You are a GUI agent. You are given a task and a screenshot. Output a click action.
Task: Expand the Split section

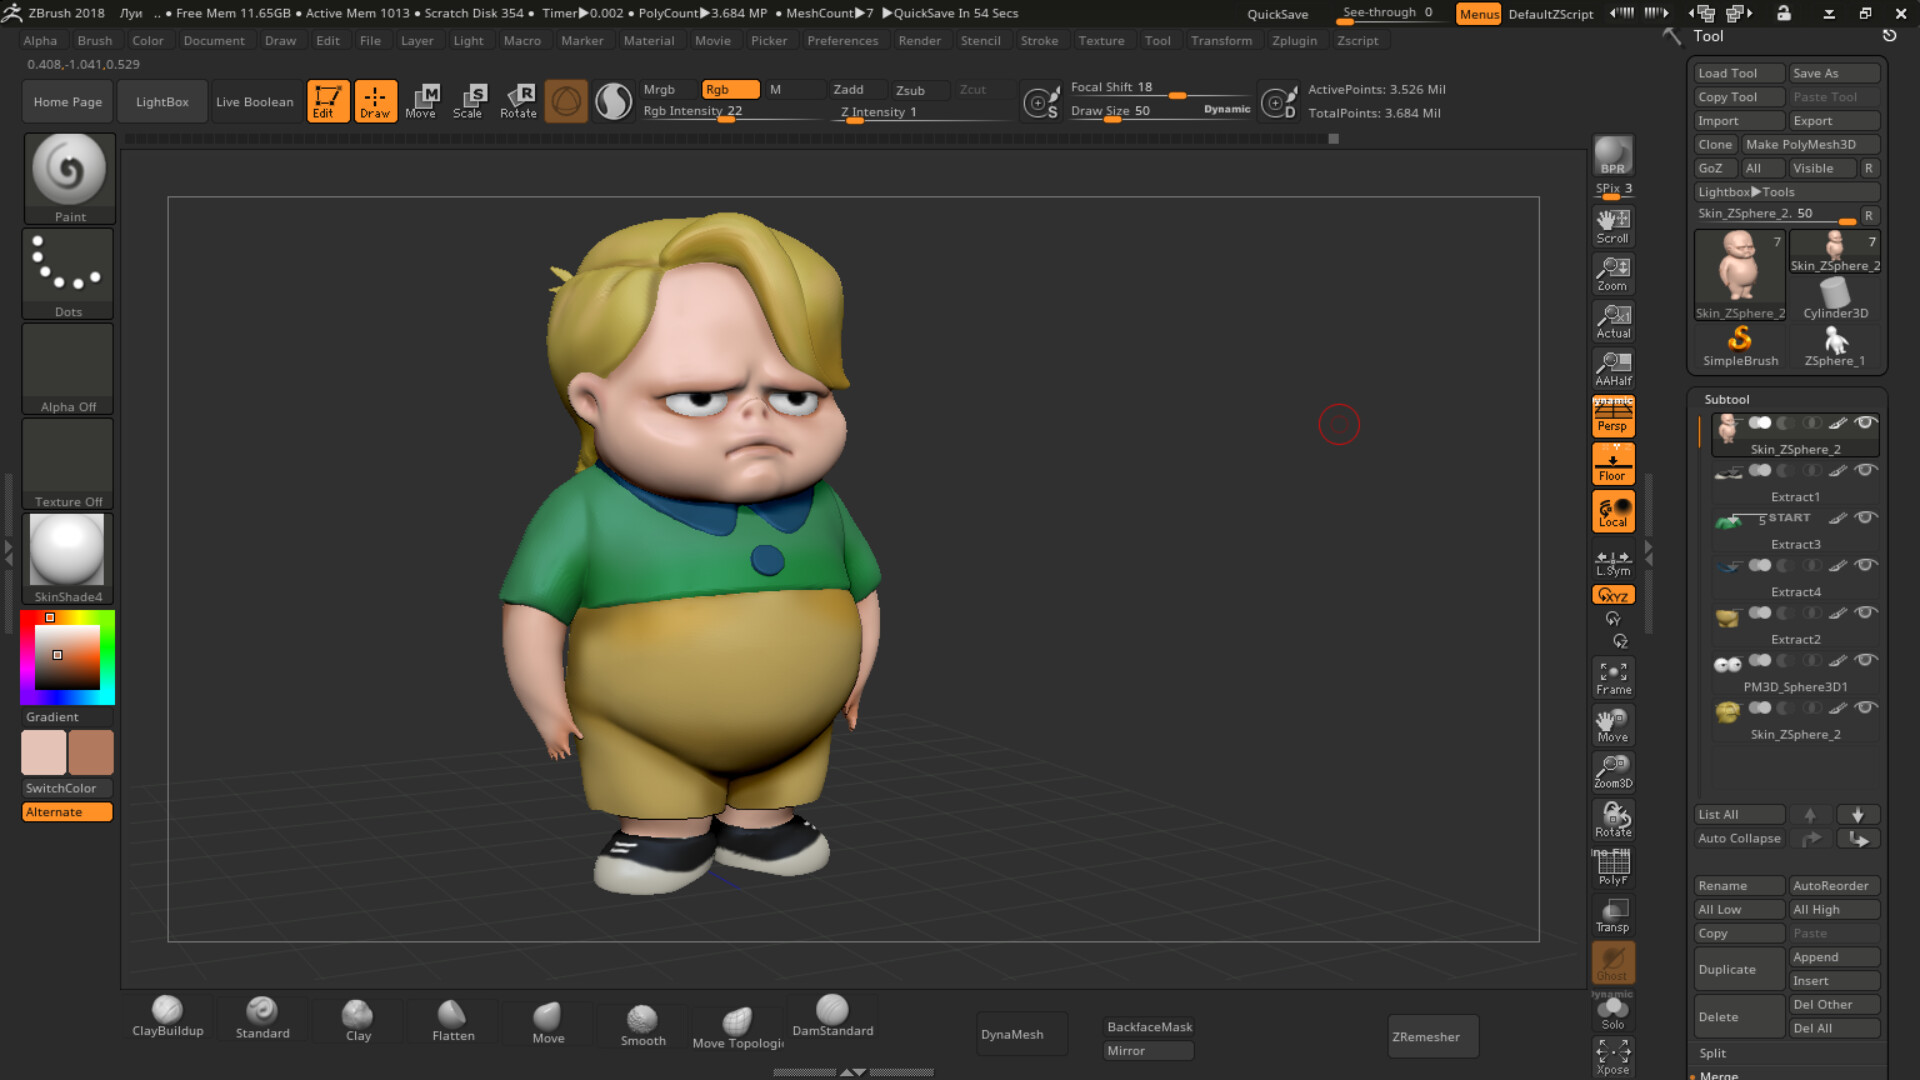(1712, 1053)
